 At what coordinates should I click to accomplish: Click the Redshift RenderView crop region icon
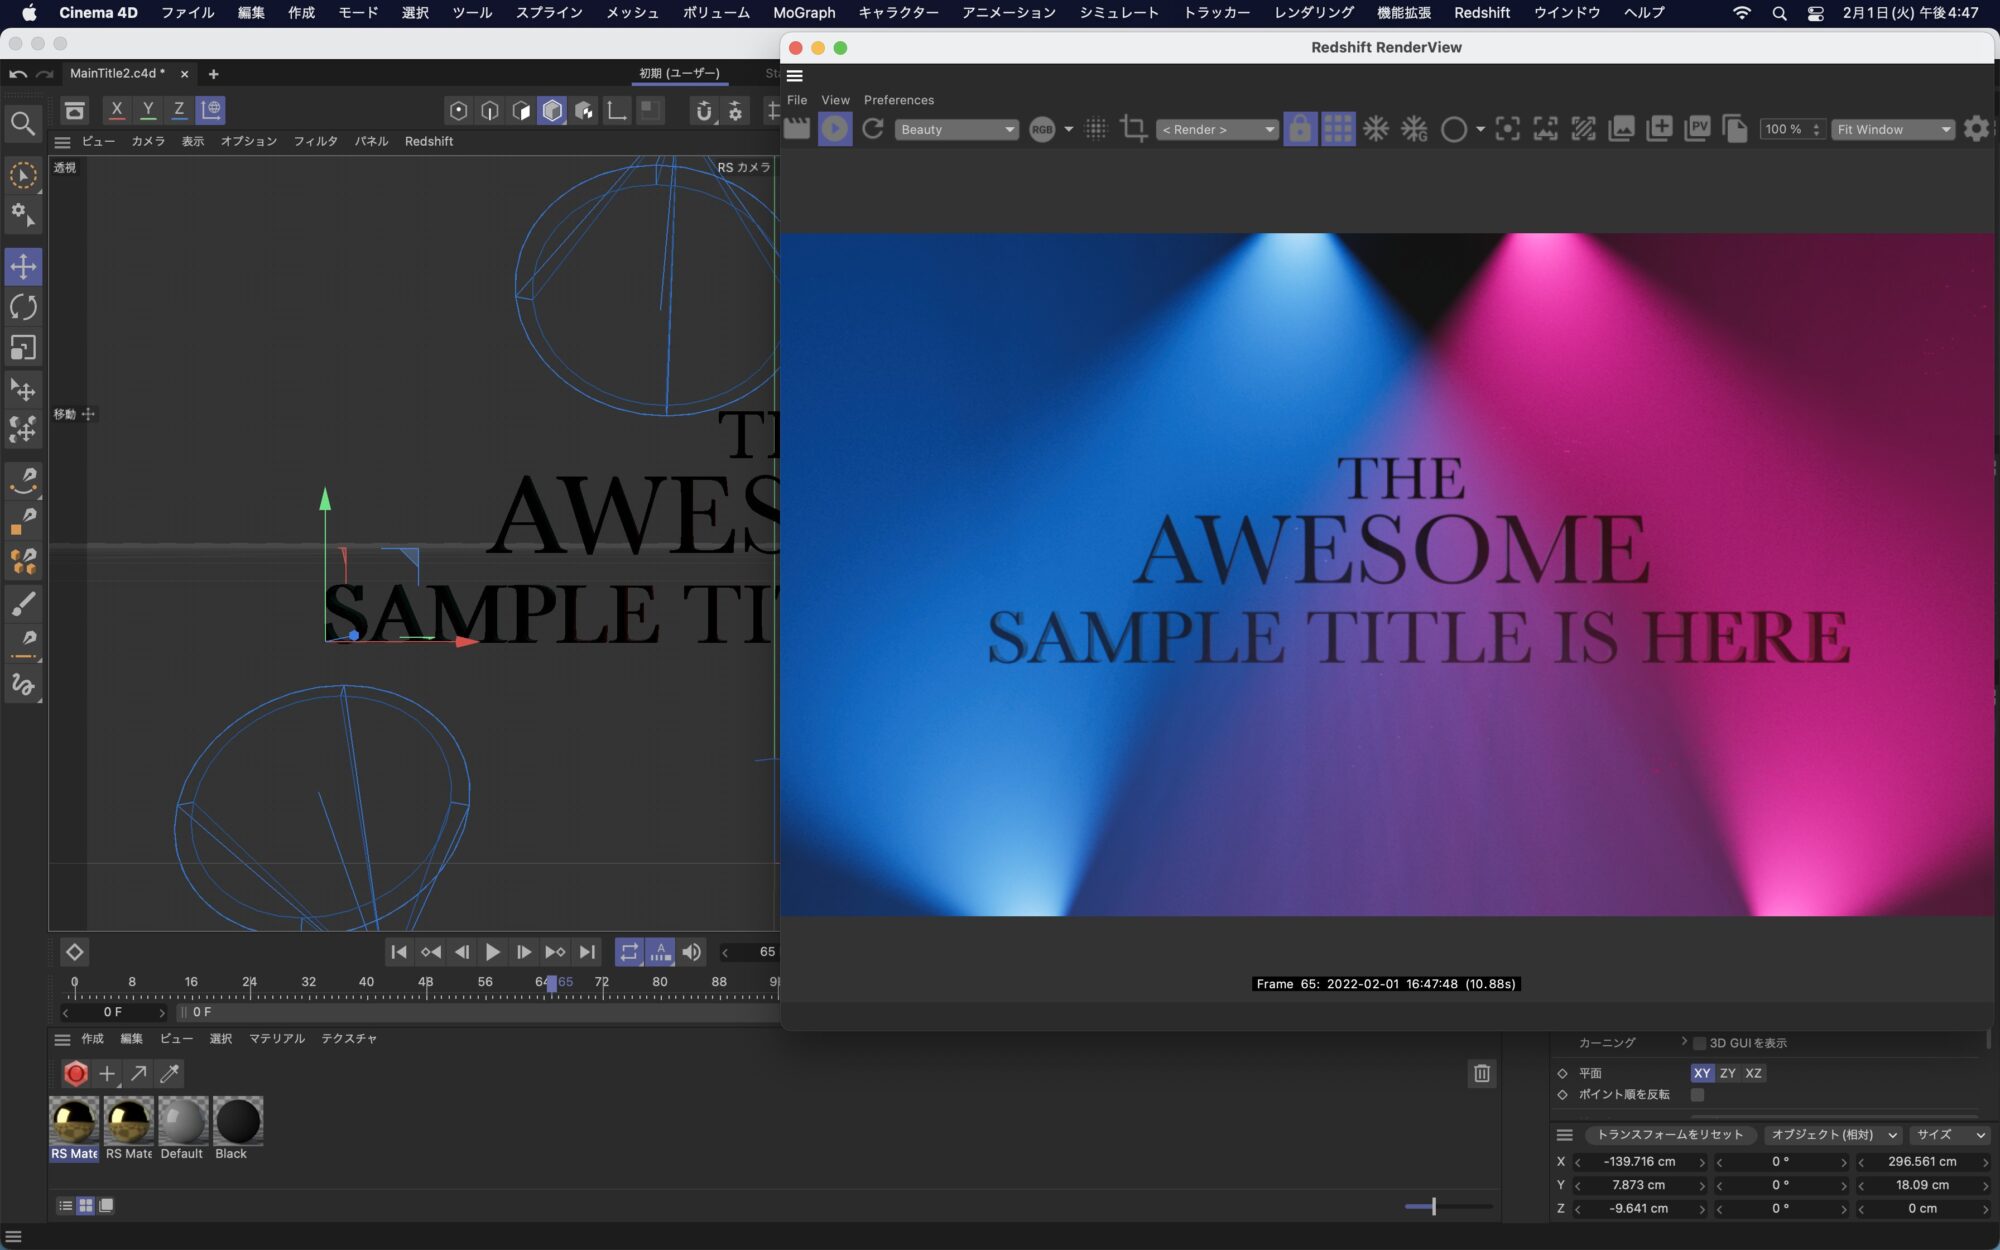[1133, 129]
